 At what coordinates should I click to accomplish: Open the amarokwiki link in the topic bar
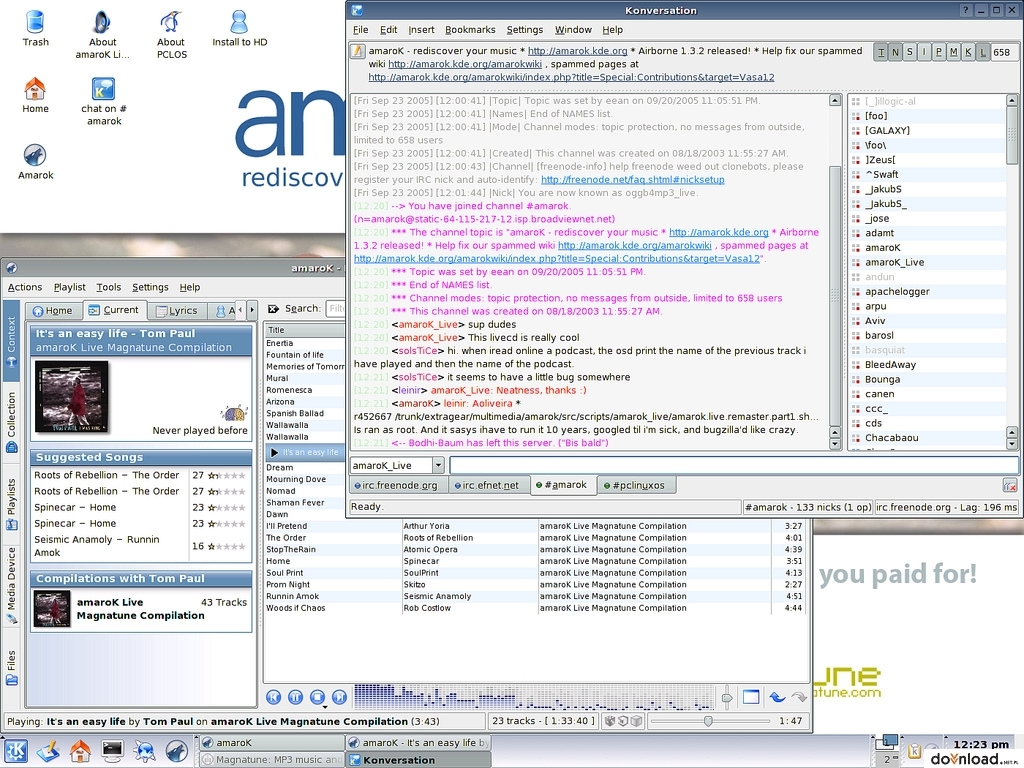[465, 64]
